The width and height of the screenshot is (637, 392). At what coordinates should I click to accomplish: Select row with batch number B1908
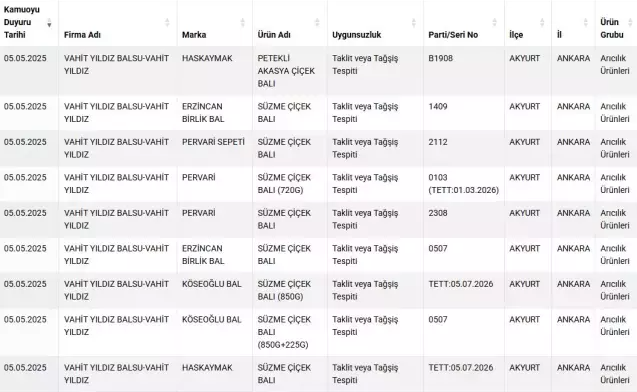(x=318, y=71)
